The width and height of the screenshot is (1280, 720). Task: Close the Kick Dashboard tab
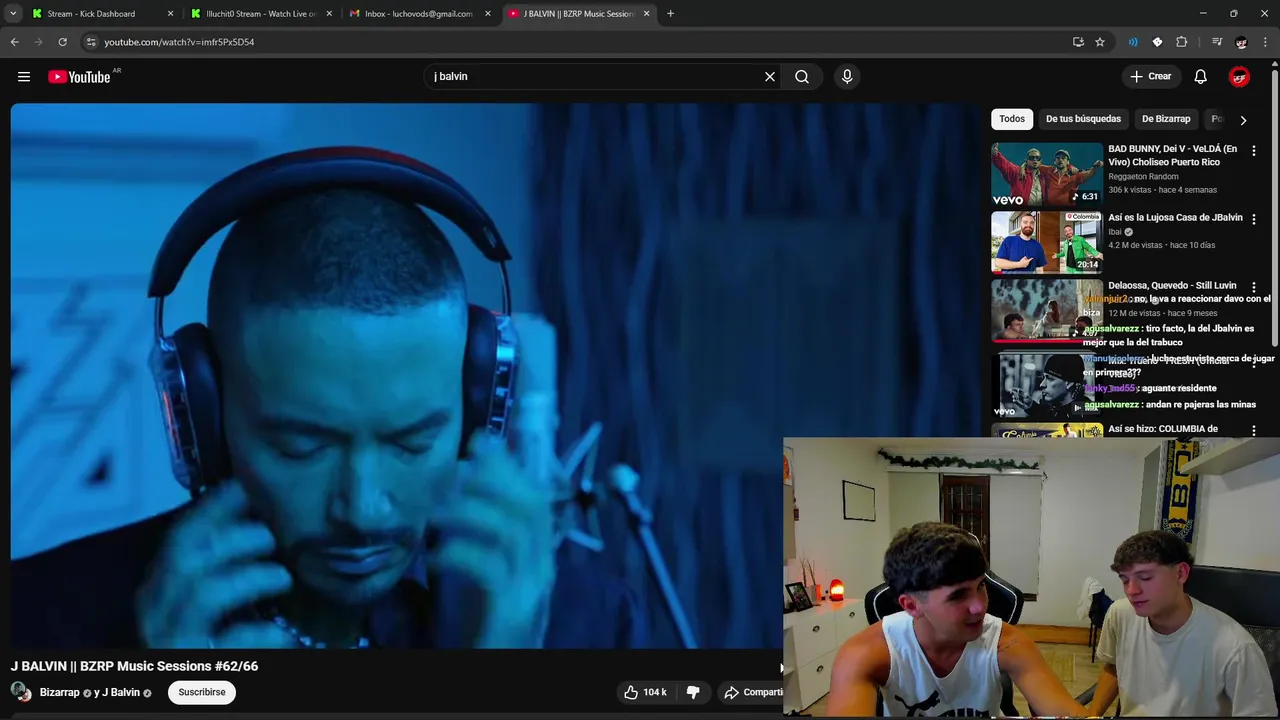coord(170,14)
